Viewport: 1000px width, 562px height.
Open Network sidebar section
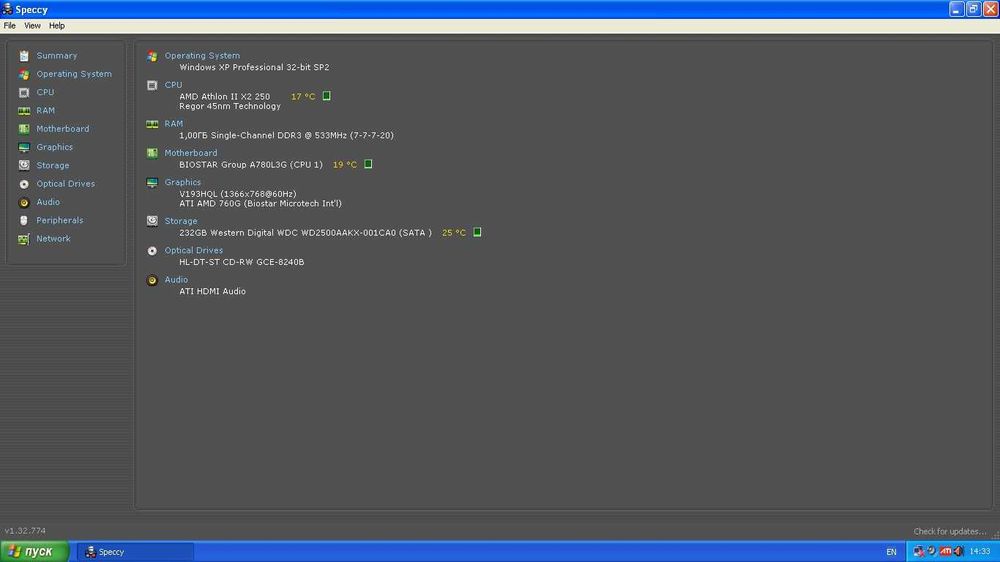[54, 239]
